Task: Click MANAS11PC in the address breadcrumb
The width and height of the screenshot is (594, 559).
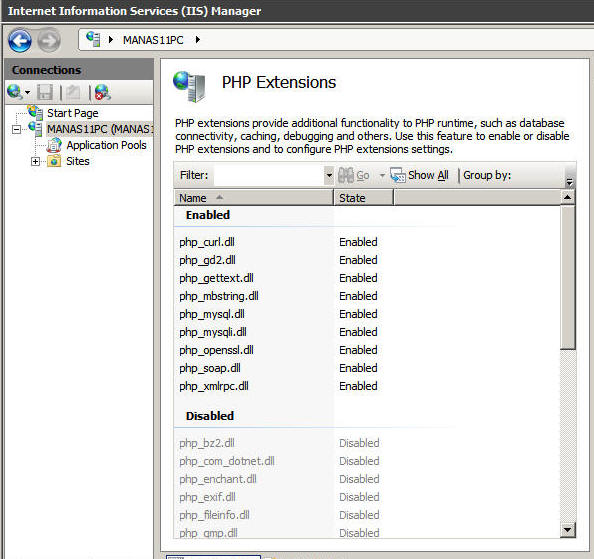Action: [153, 40]
